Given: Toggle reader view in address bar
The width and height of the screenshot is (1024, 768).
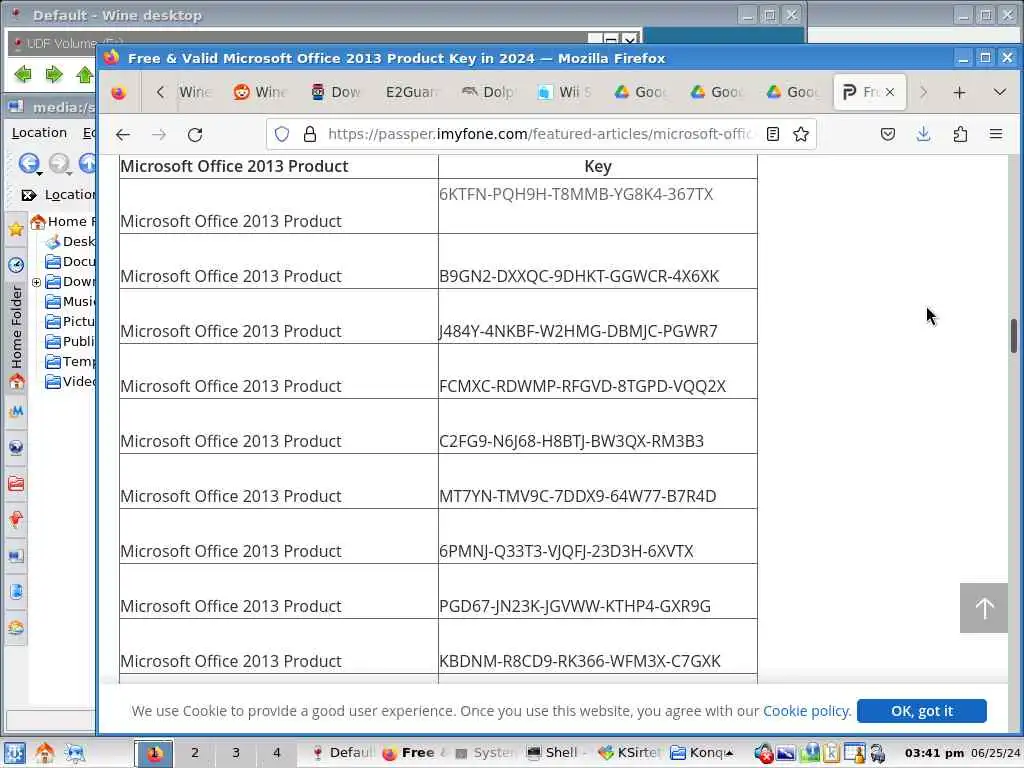Looking at the screenshot, I should [x=773, y=134].
